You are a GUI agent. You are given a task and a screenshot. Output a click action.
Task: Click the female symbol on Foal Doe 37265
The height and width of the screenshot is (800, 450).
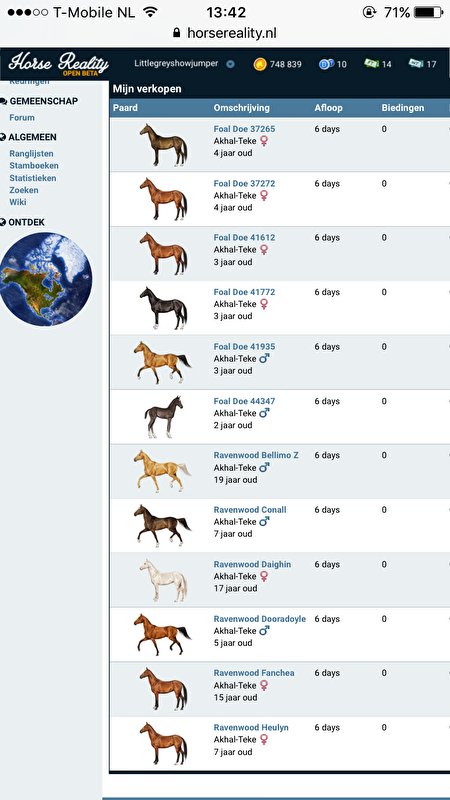[264, 141]
